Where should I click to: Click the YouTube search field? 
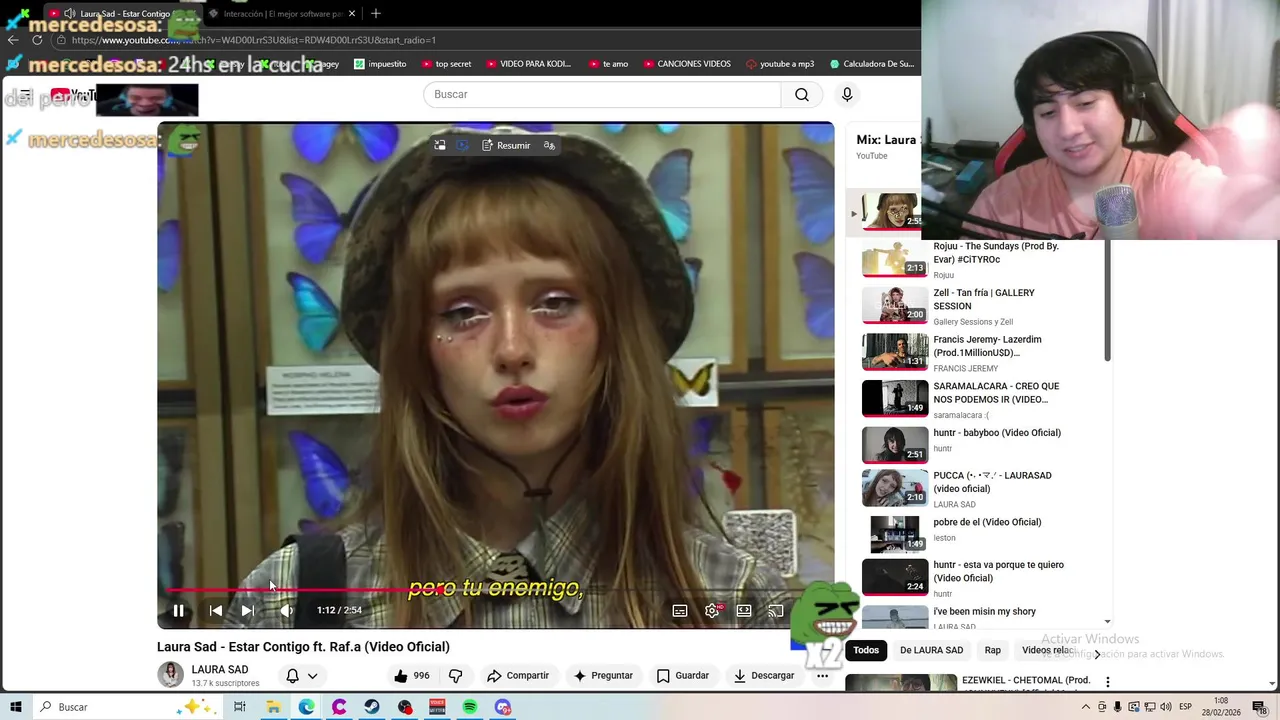[602, 94]
